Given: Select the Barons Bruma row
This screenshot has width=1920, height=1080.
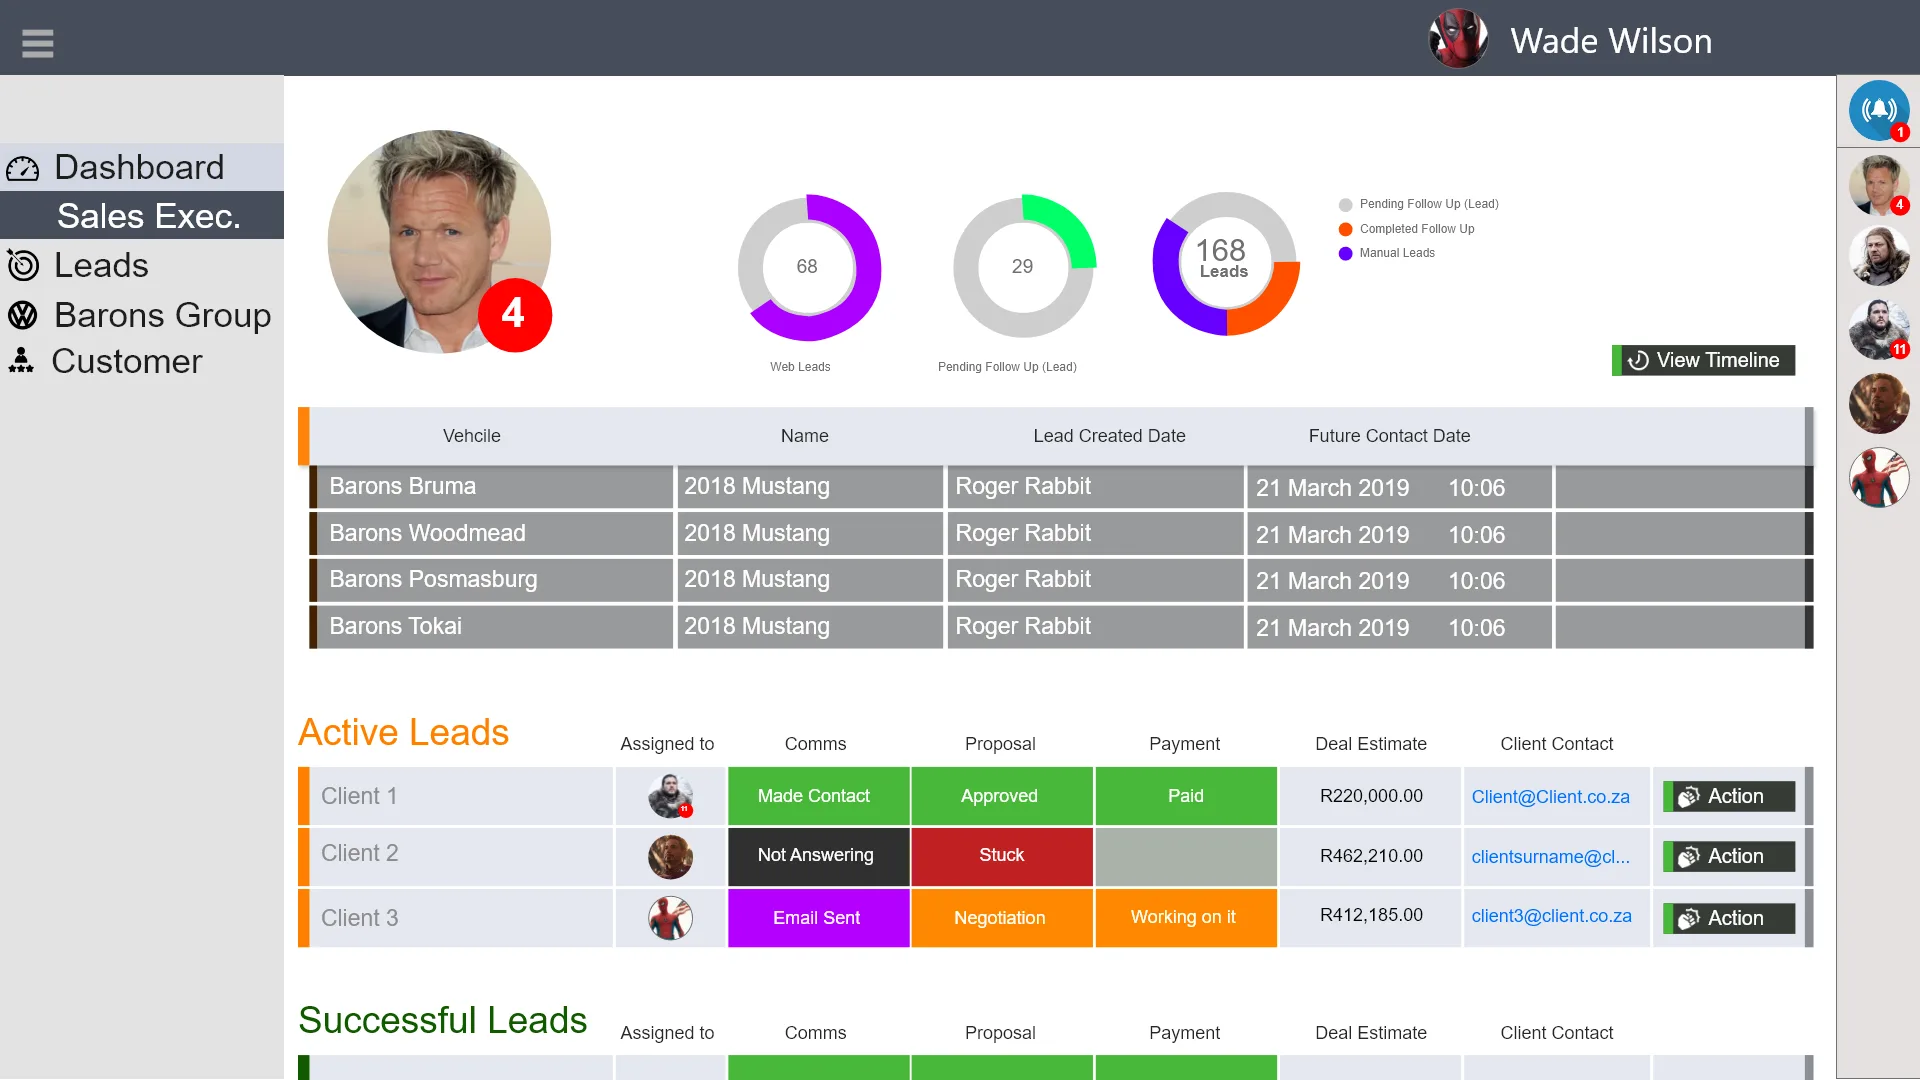Looking at the screenshot, I should 1061,487.
